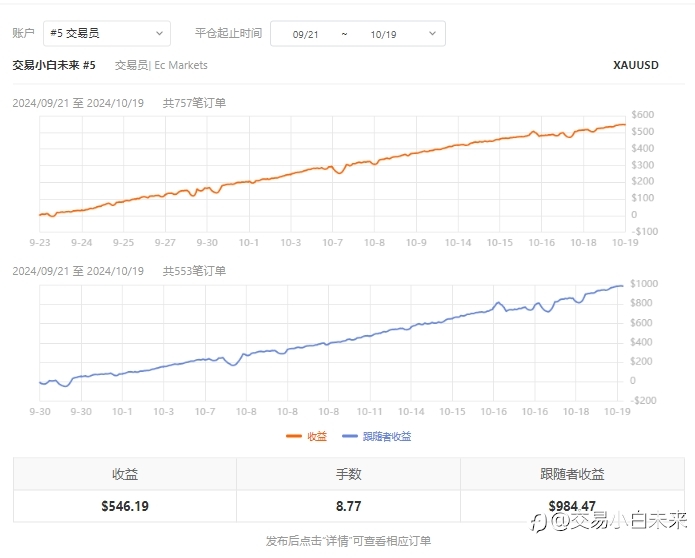Viewport: 695px width, 558px height.
Task: Click the blue 跟随者收益 legend color marker
Action: point(350,437)
